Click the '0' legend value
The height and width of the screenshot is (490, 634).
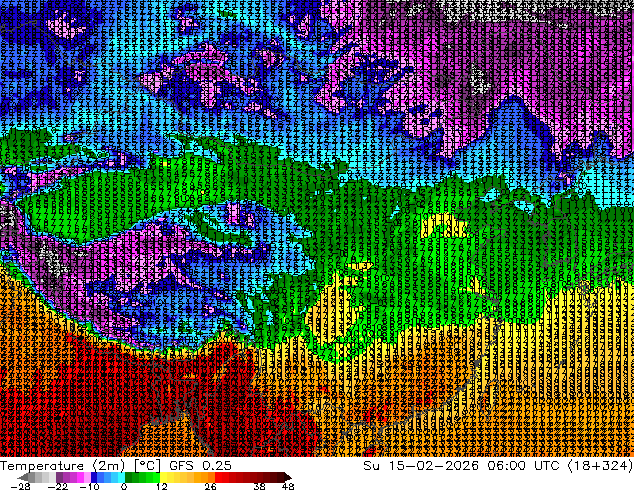[124, 486]
